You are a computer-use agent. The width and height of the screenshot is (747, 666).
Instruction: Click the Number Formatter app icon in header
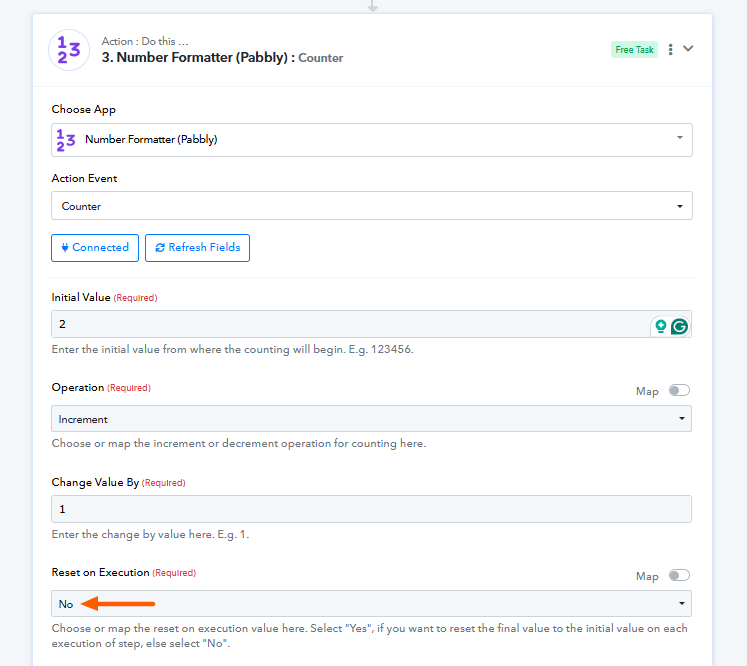pos(69,50)
